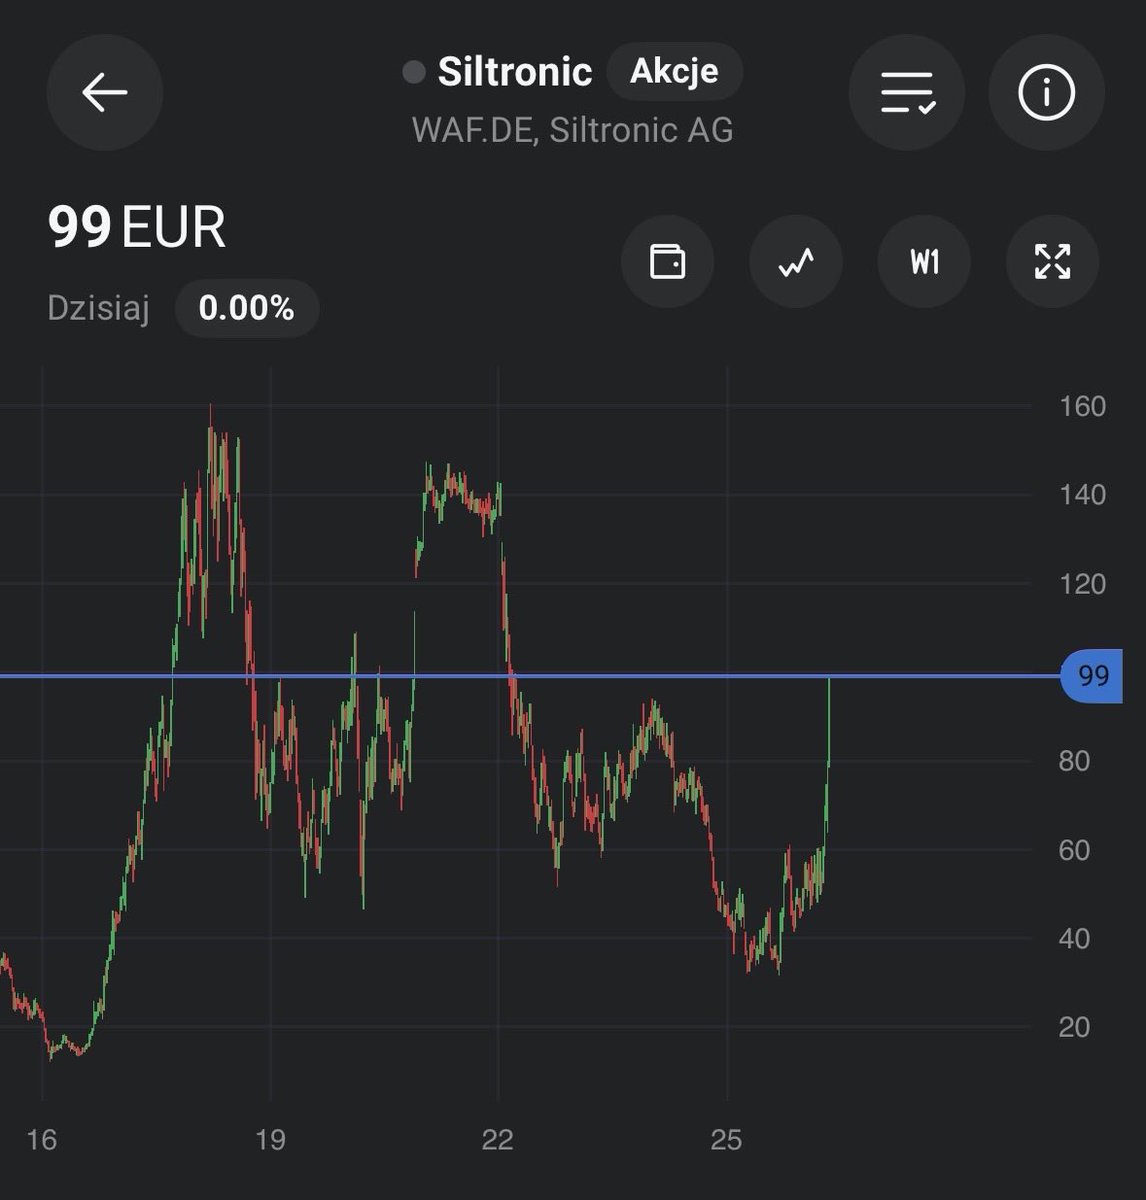Tap the 0.00% daily change badge

point(247,308)
